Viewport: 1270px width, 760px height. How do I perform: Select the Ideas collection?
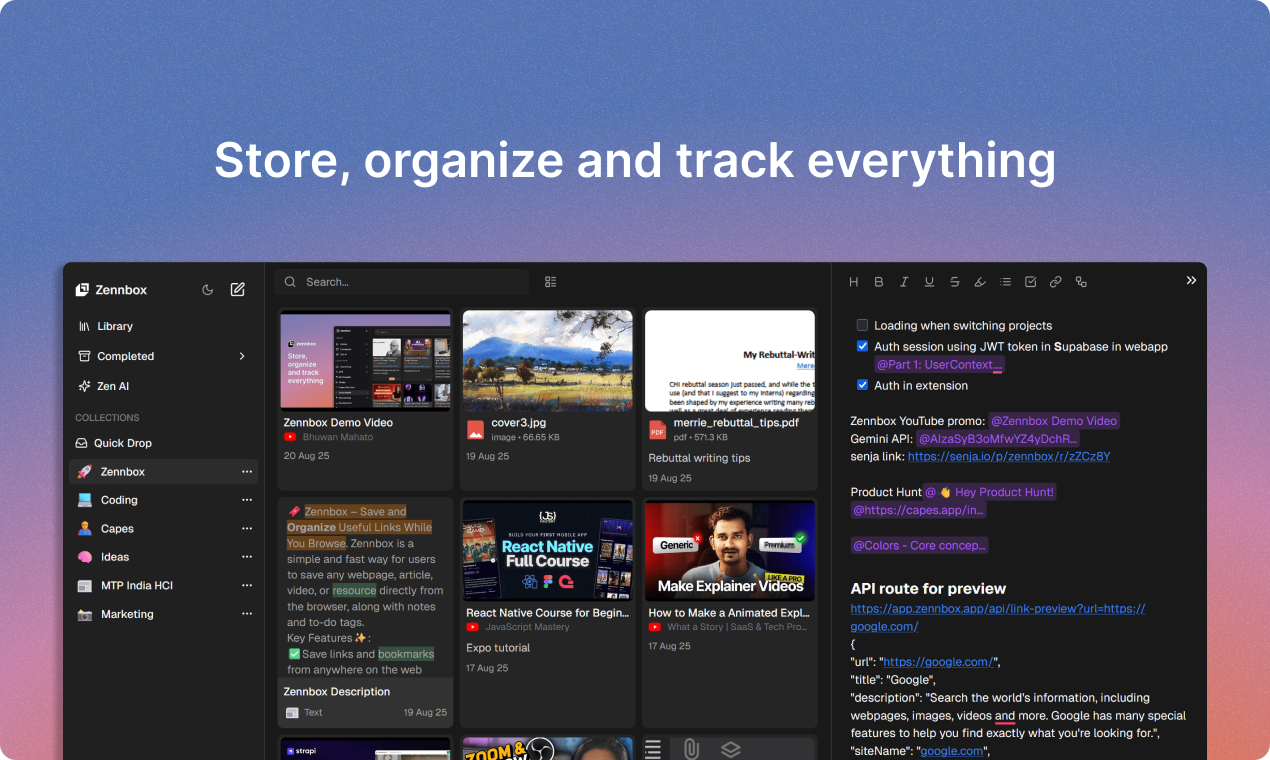(x=114, y=557)
